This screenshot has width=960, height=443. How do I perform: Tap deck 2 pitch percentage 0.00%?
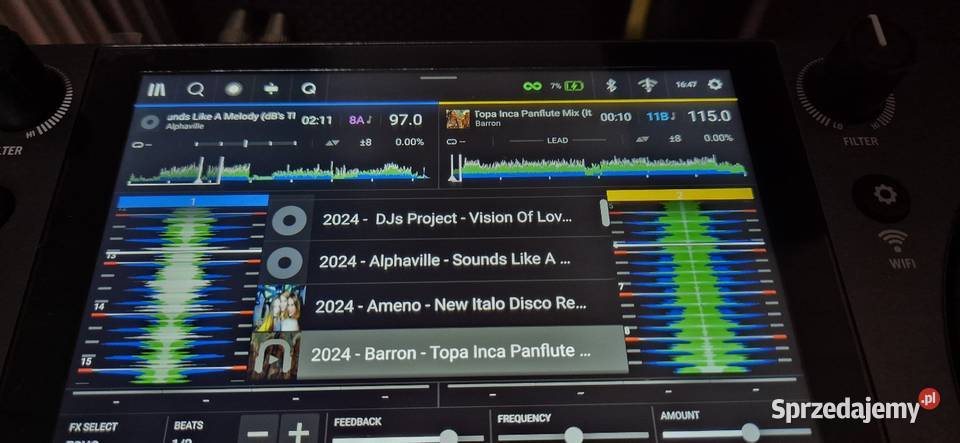tap(718, 138)
